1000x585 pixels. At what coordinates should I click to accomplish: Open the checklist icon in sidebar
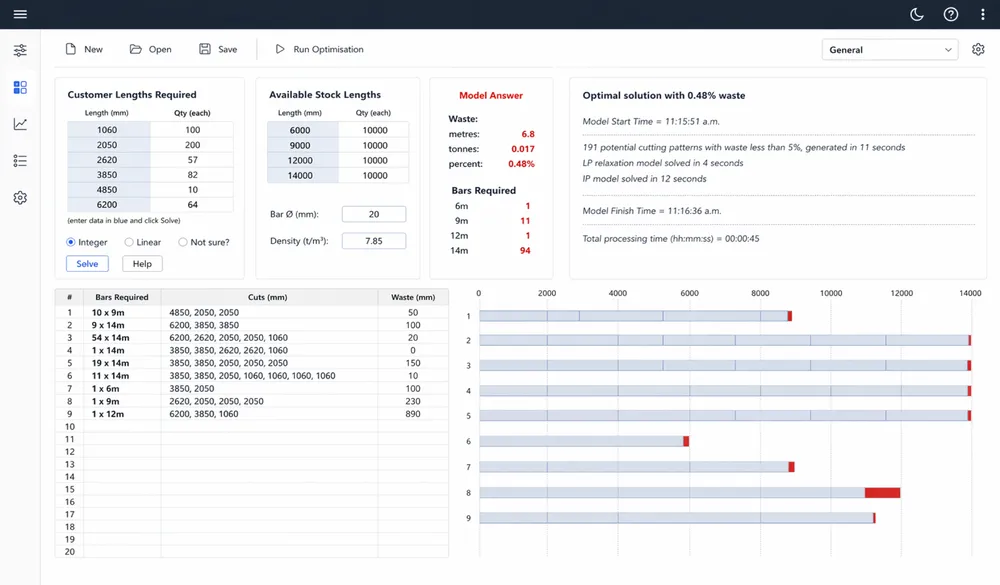coord(20,161)
